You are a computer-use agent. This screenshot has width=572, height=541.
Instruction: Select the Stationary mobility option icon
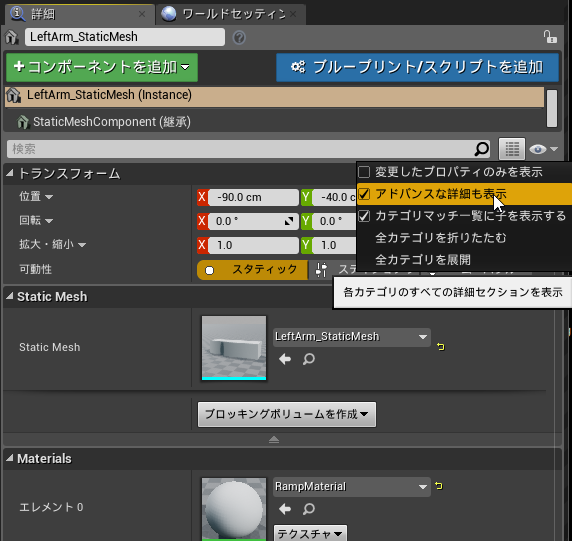pos(321,270)
